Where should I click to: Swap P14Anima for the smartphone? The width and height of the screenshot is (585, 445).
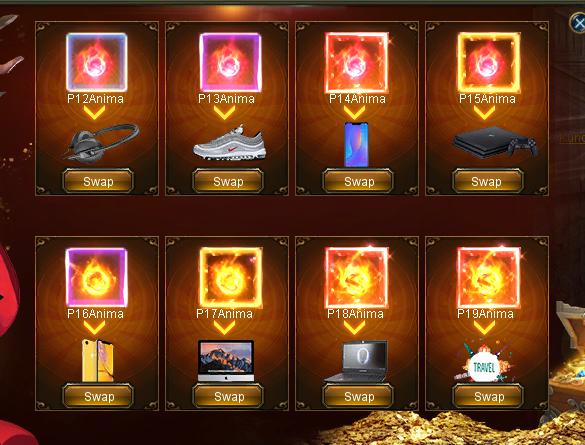click(358, 181)
